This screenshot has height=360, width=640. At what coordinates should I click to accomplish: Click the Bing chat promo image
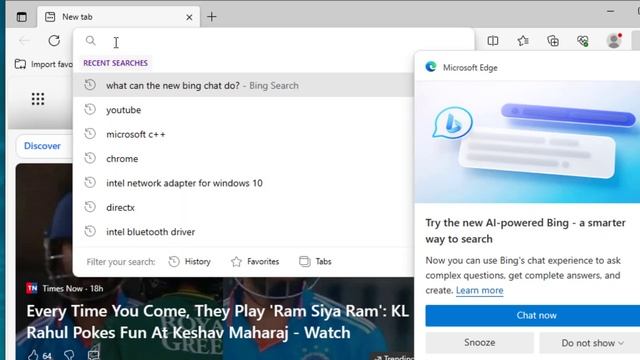point(527,142)
